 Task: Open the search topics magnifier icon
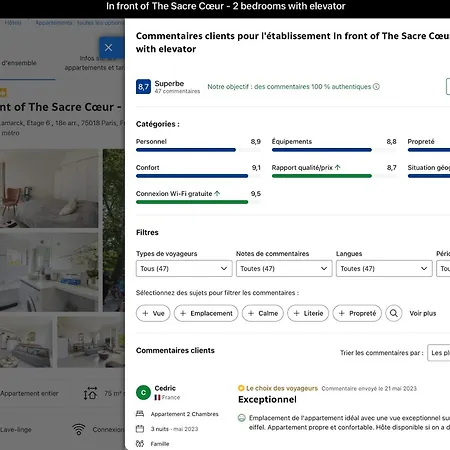pos(394,313)
